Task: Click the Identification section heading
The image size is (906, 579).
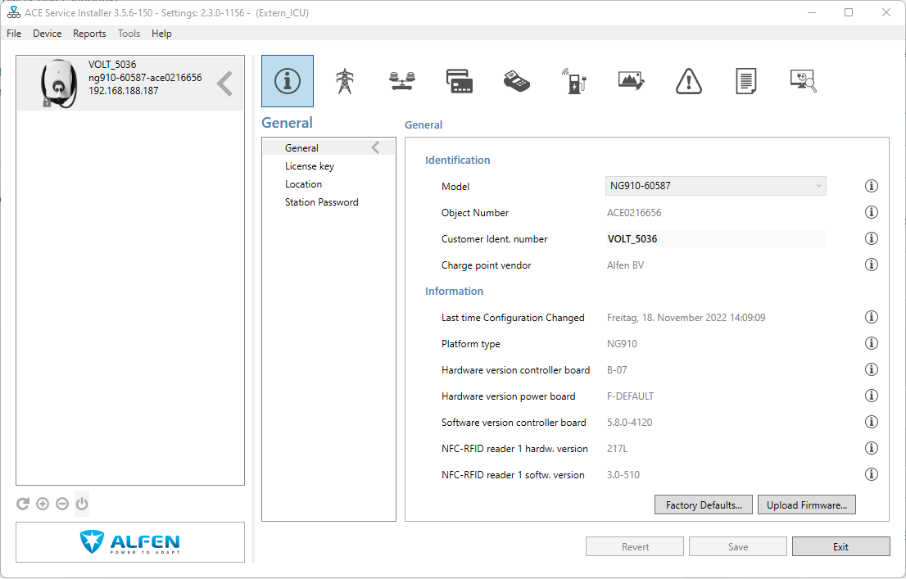Action: pos(458,160)
